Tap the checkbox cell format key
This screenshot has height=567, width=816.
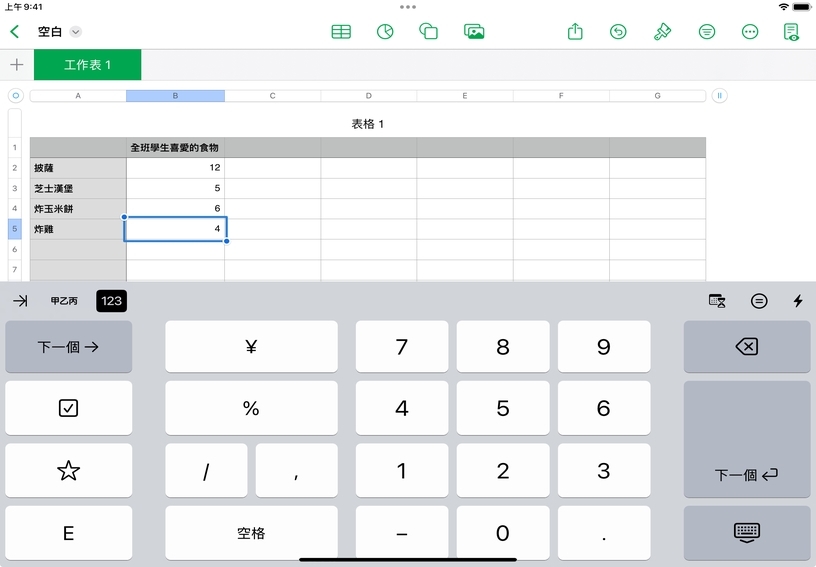tap(68, 408)
